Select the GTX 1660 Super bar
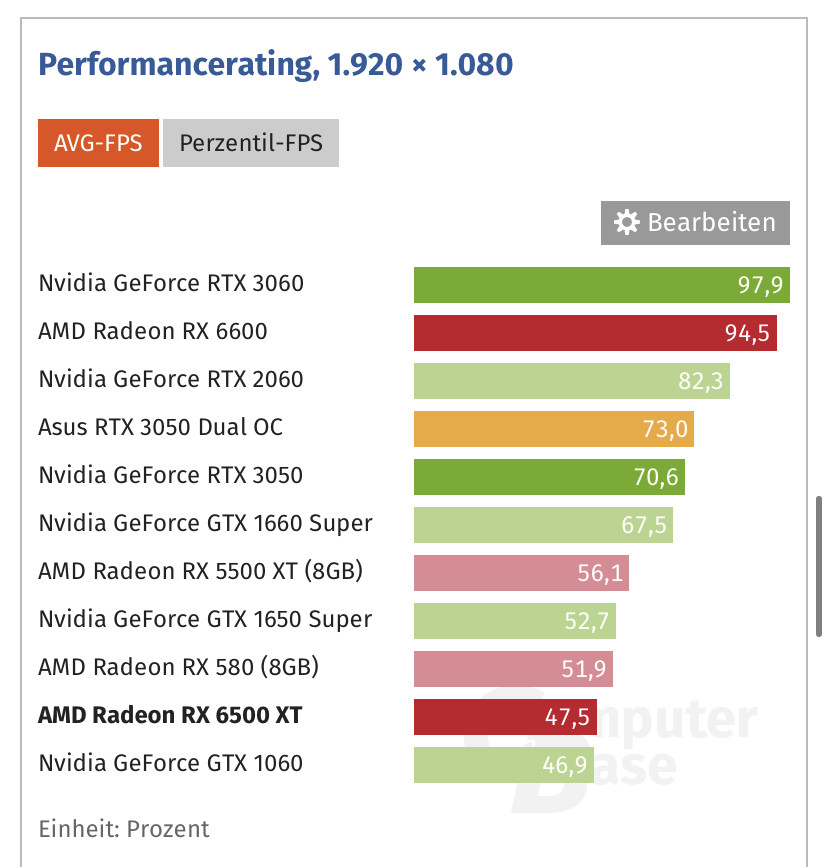 [x=543, y=524]
